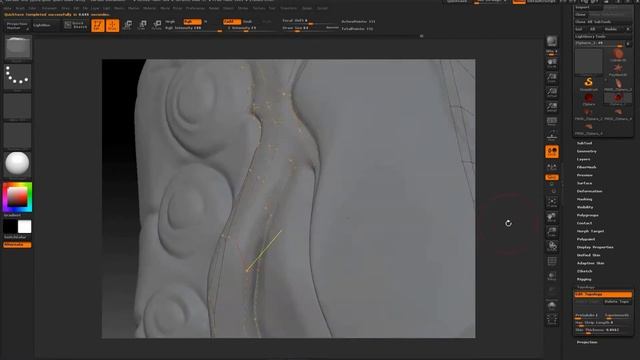This screenshot has height=360, width=640.
Task: Expand the SubTool subpalette
Action: pos(584,143)
